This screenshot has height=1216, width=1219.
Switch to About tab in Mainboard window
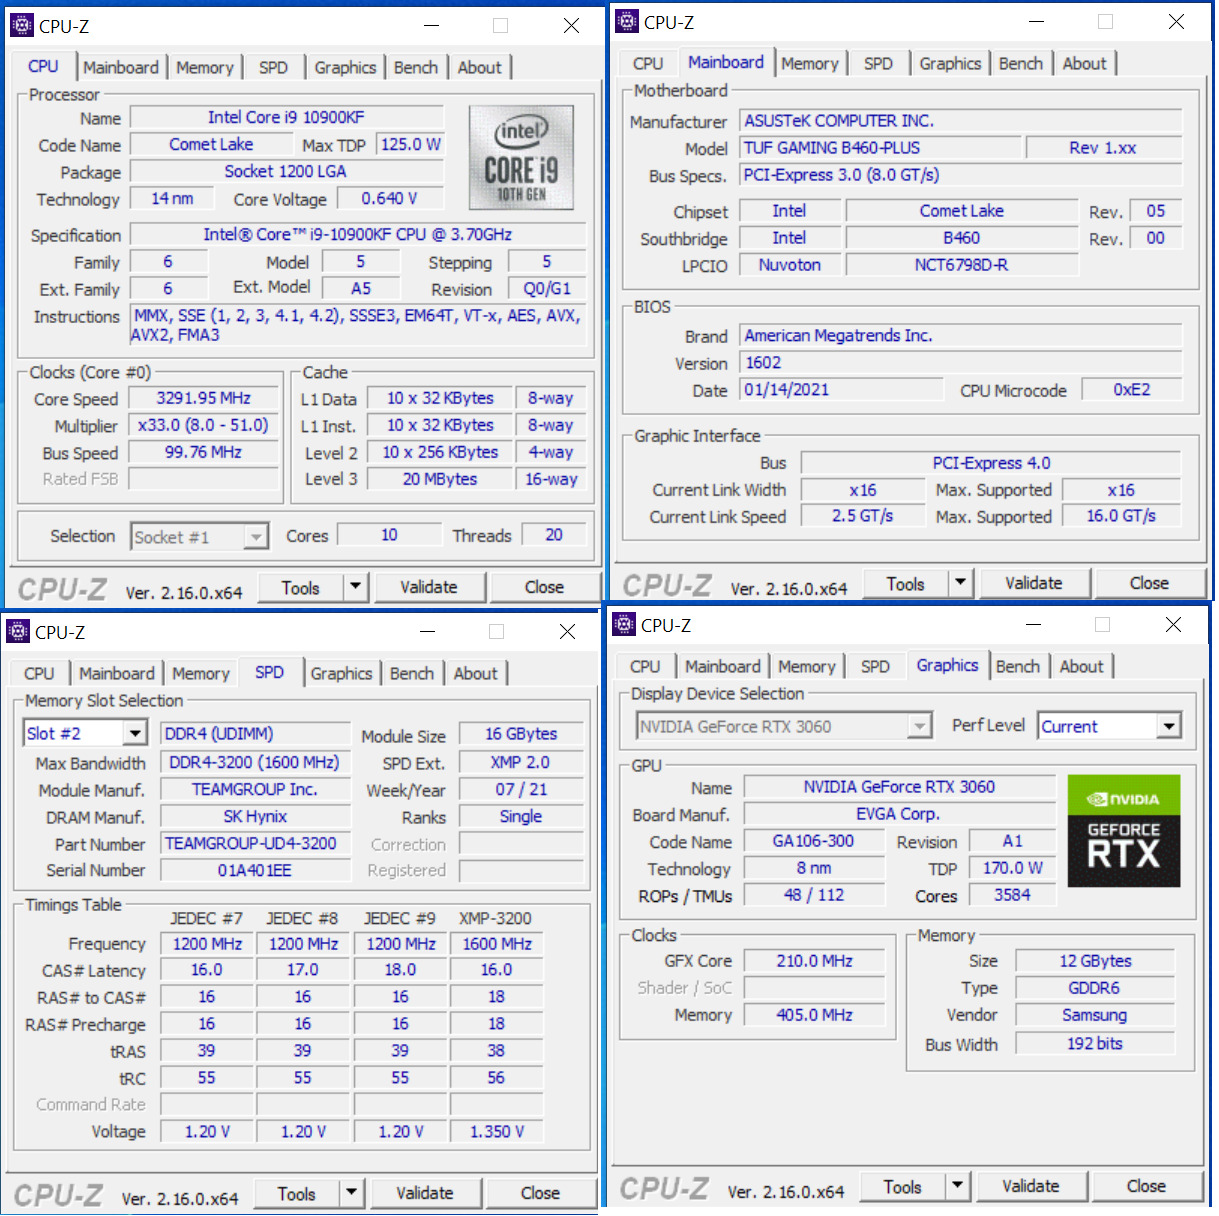point(1084,63)
